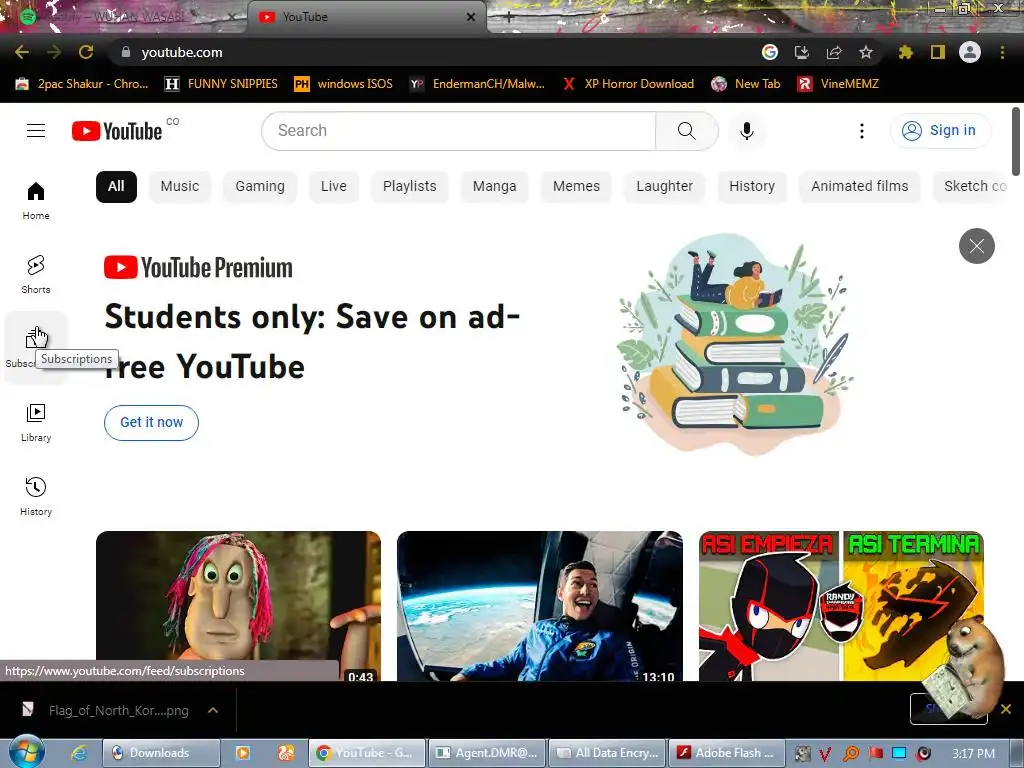Play the clay puppet video thumbnail

coord(238,606)
